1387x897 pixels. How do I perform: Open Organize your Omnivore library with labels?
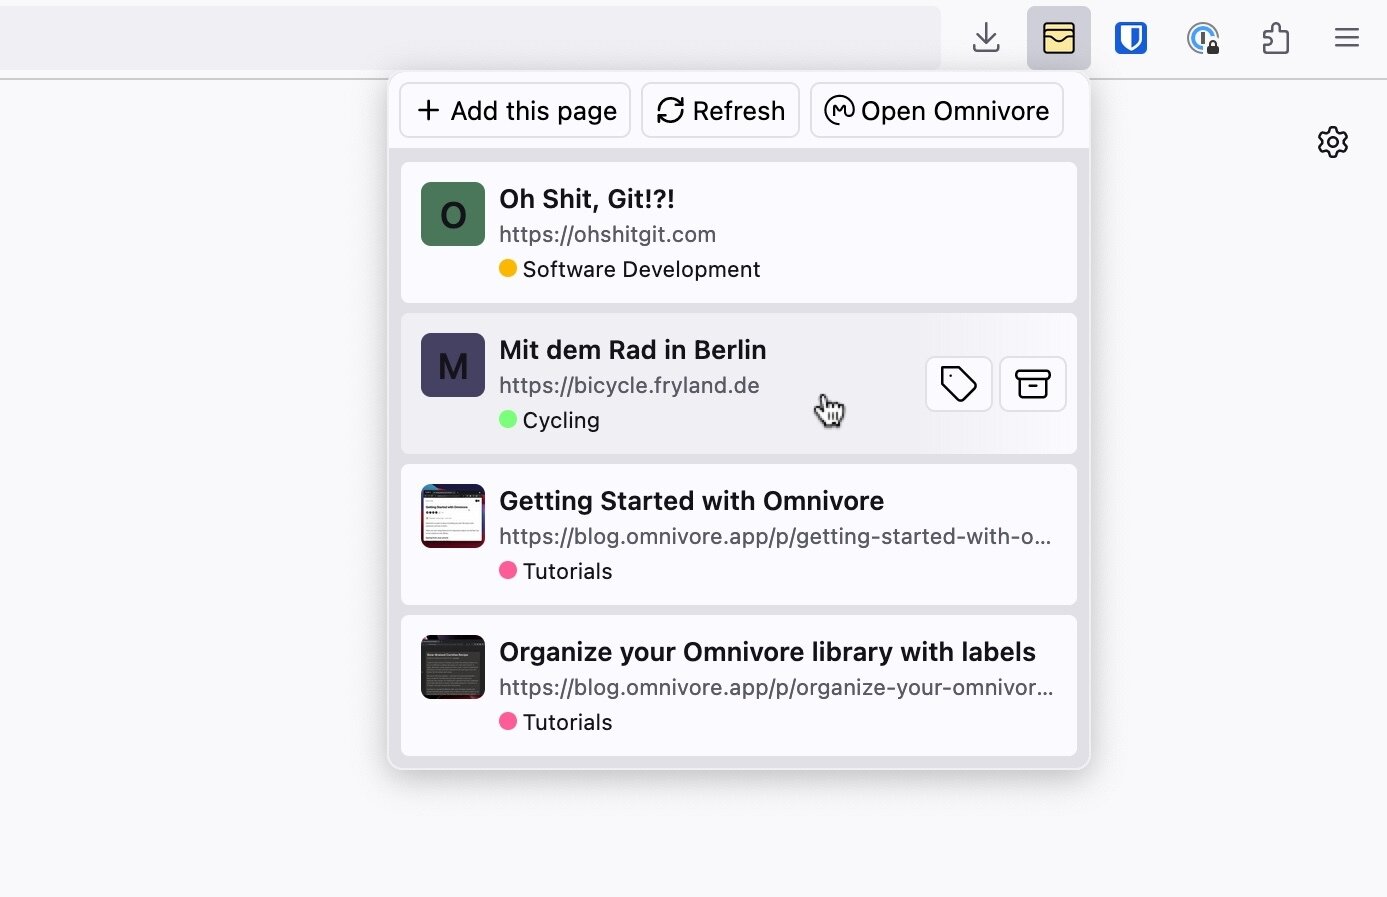[767, 652]
